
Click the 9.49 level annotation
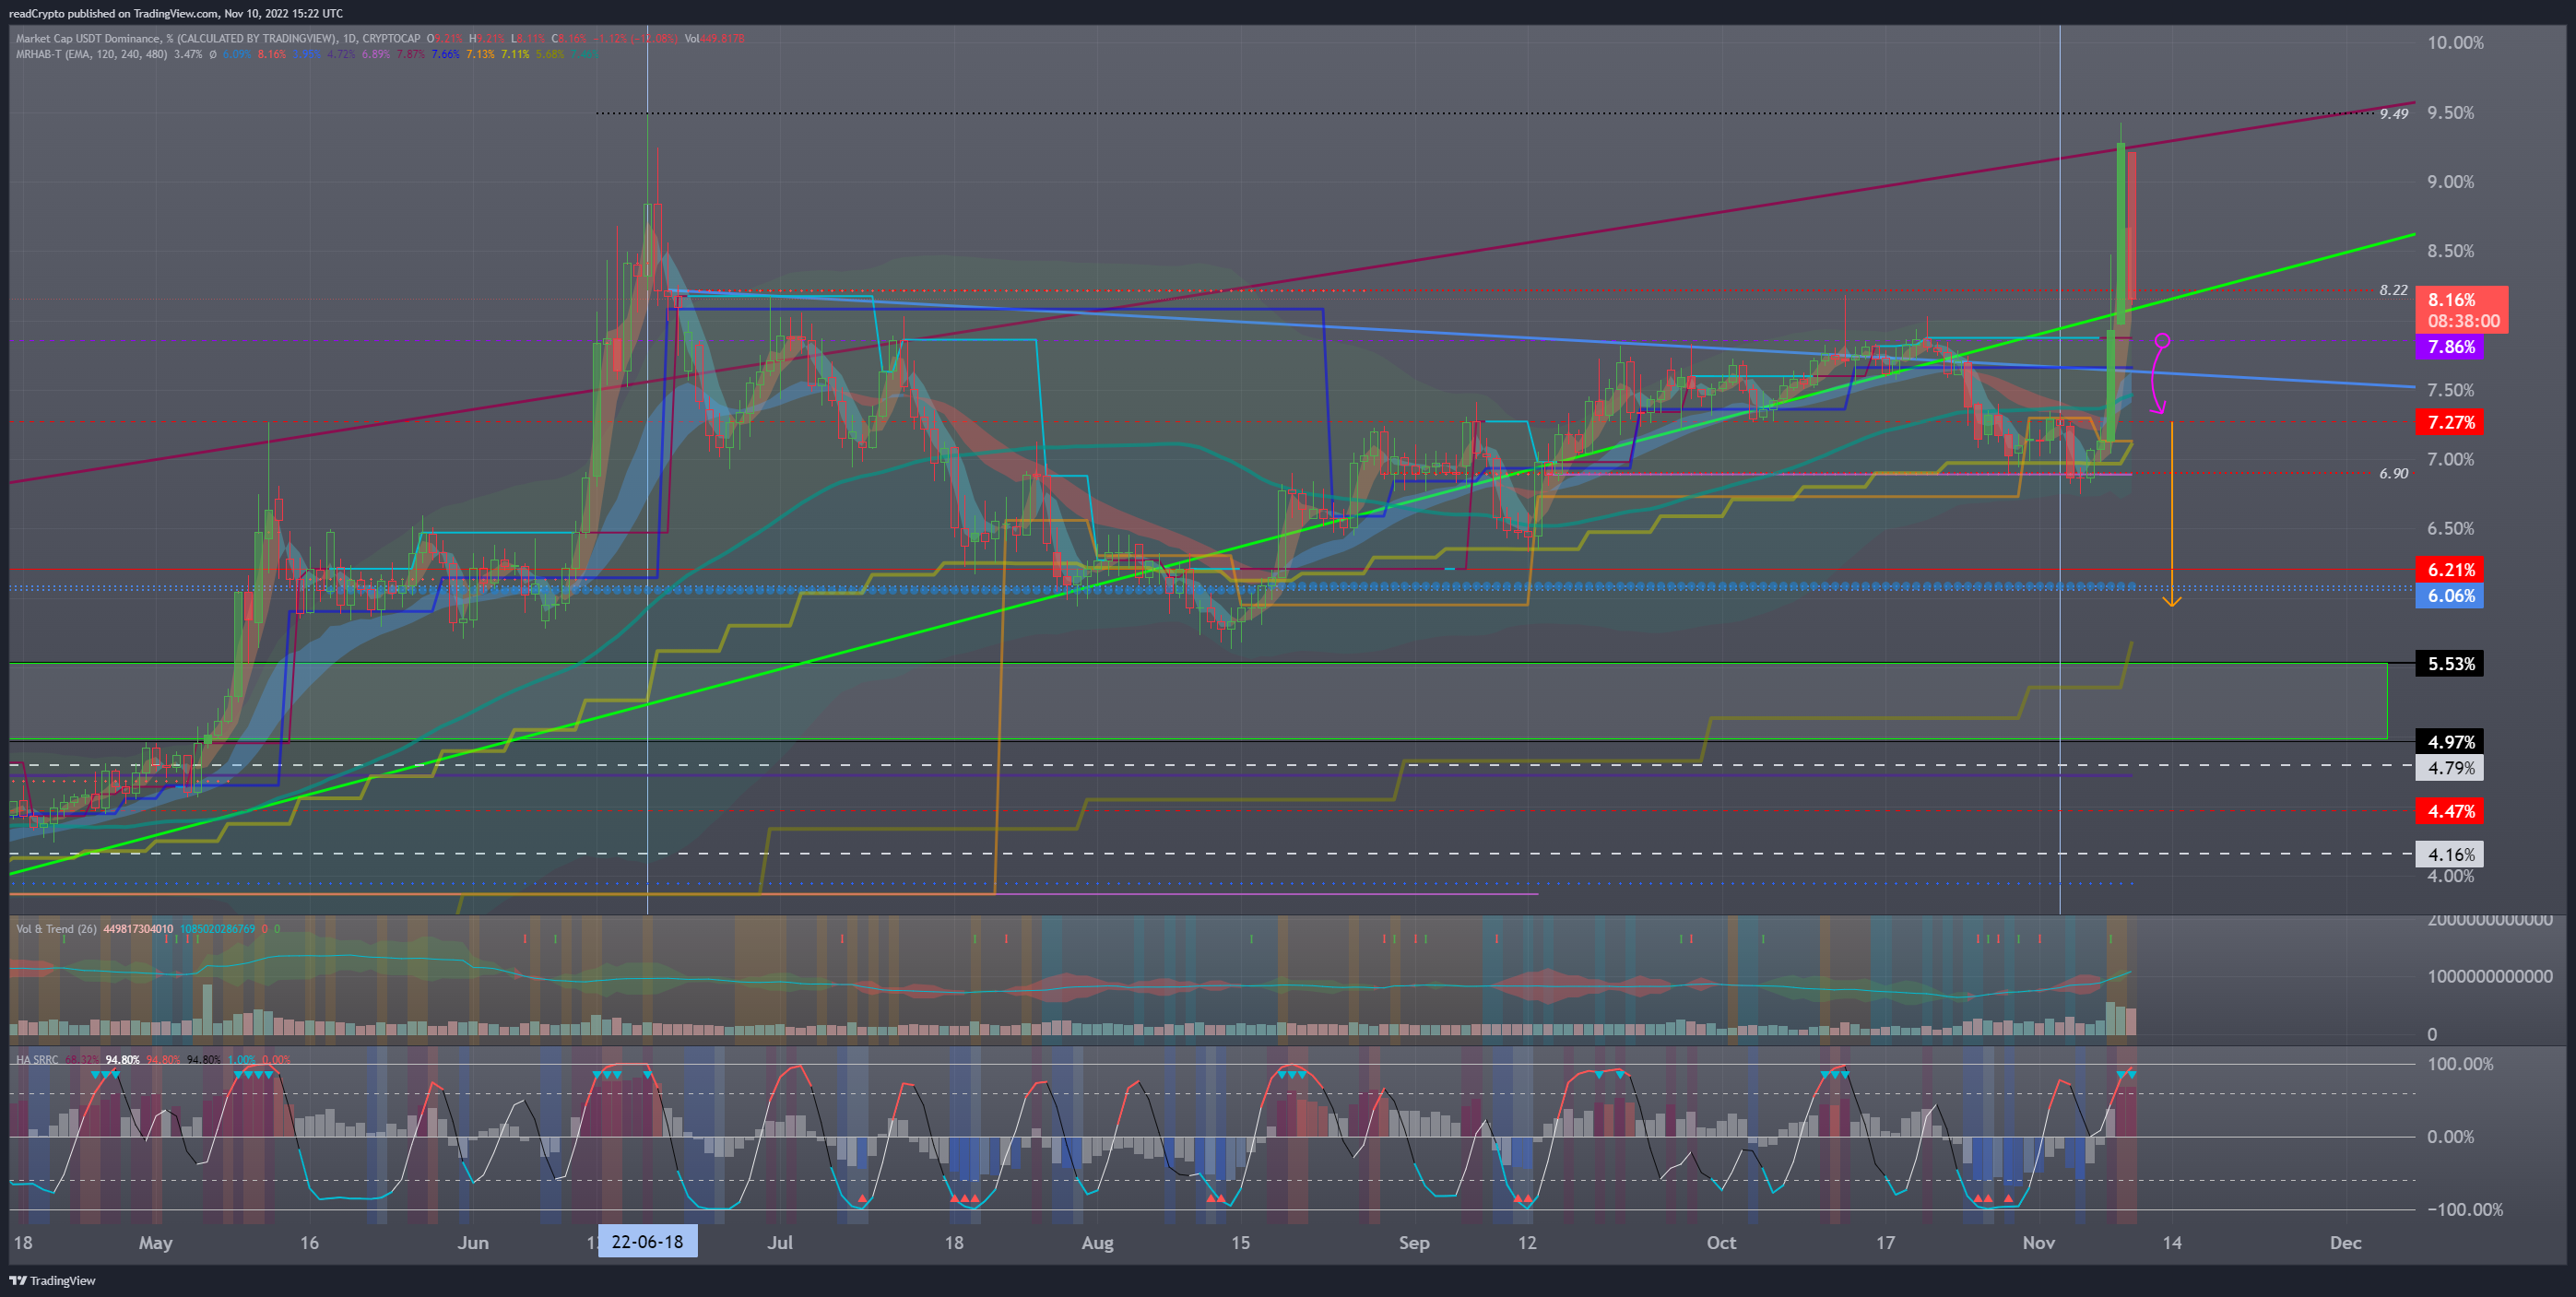pos(2394,114)
